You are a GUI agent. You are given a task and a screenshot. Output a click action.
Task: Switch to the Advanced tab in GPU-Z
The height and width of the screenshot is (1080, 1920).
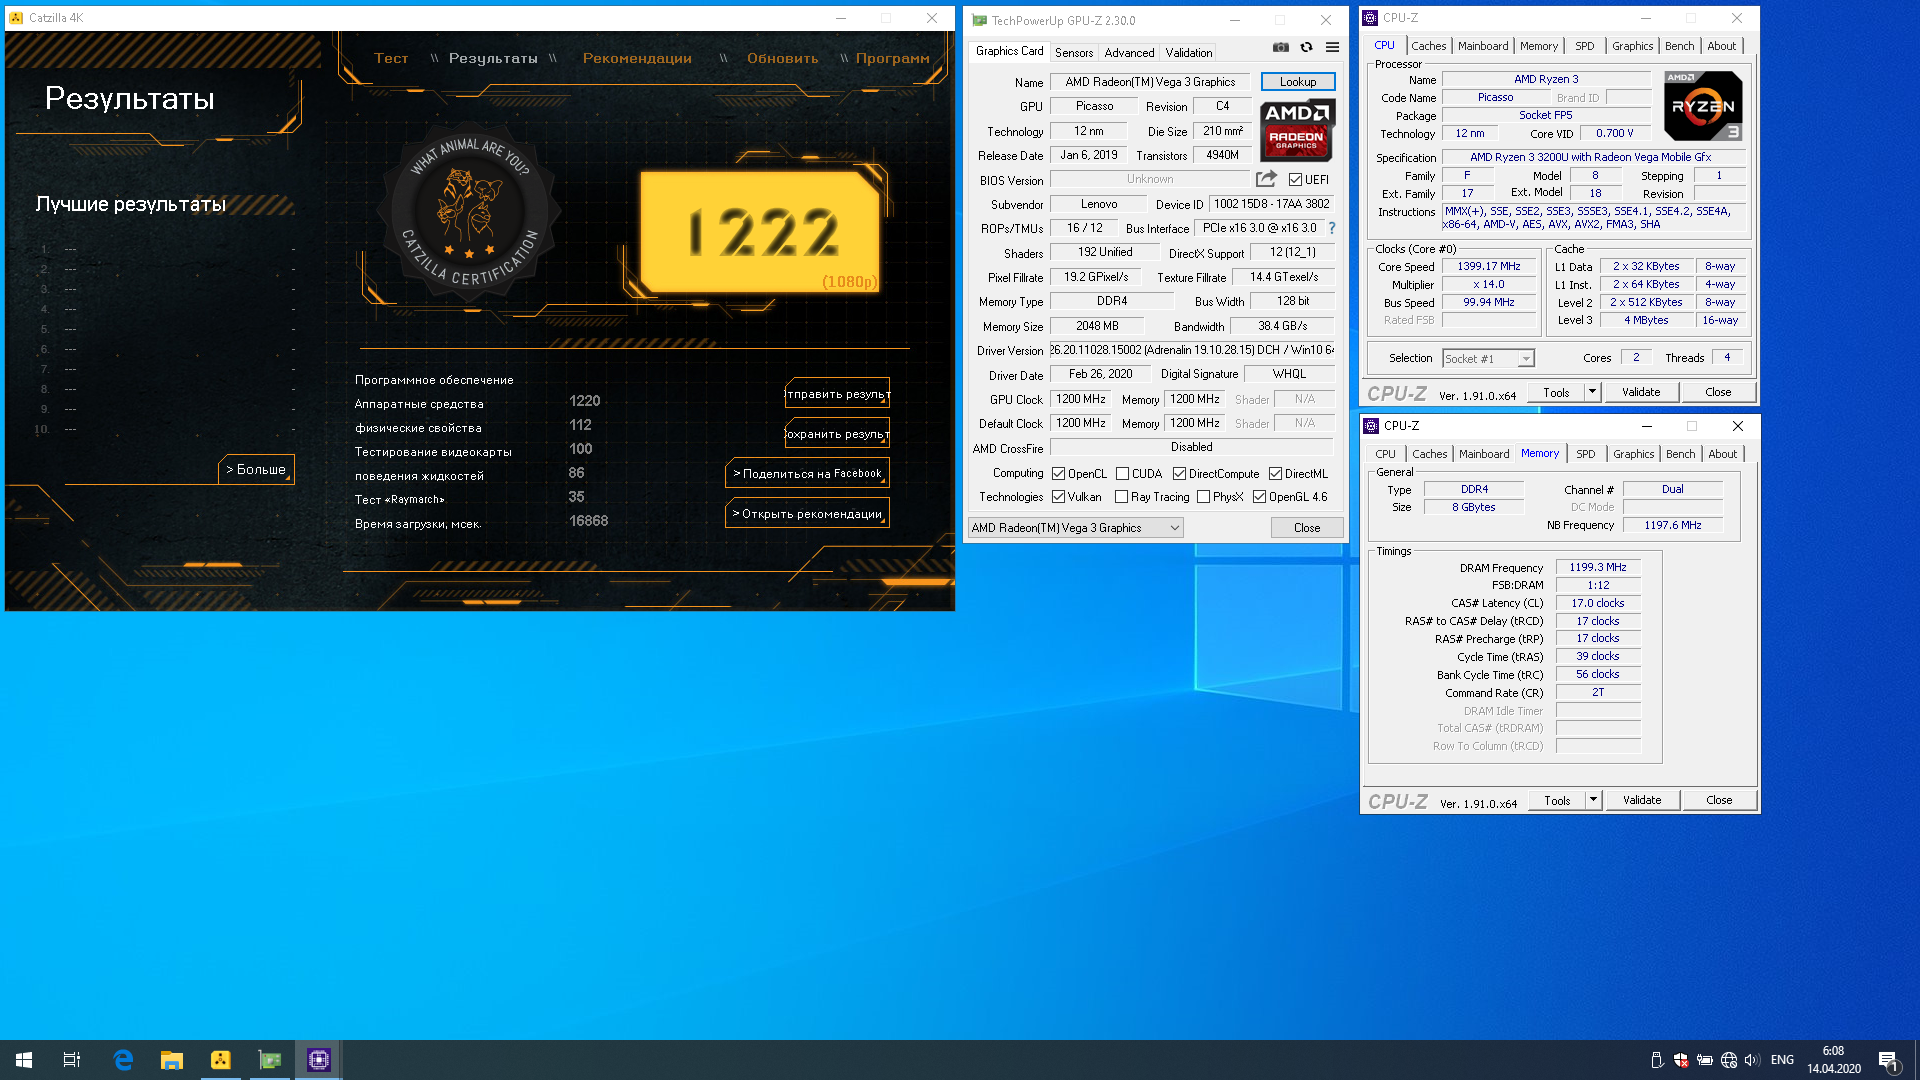pos(1129,53)
